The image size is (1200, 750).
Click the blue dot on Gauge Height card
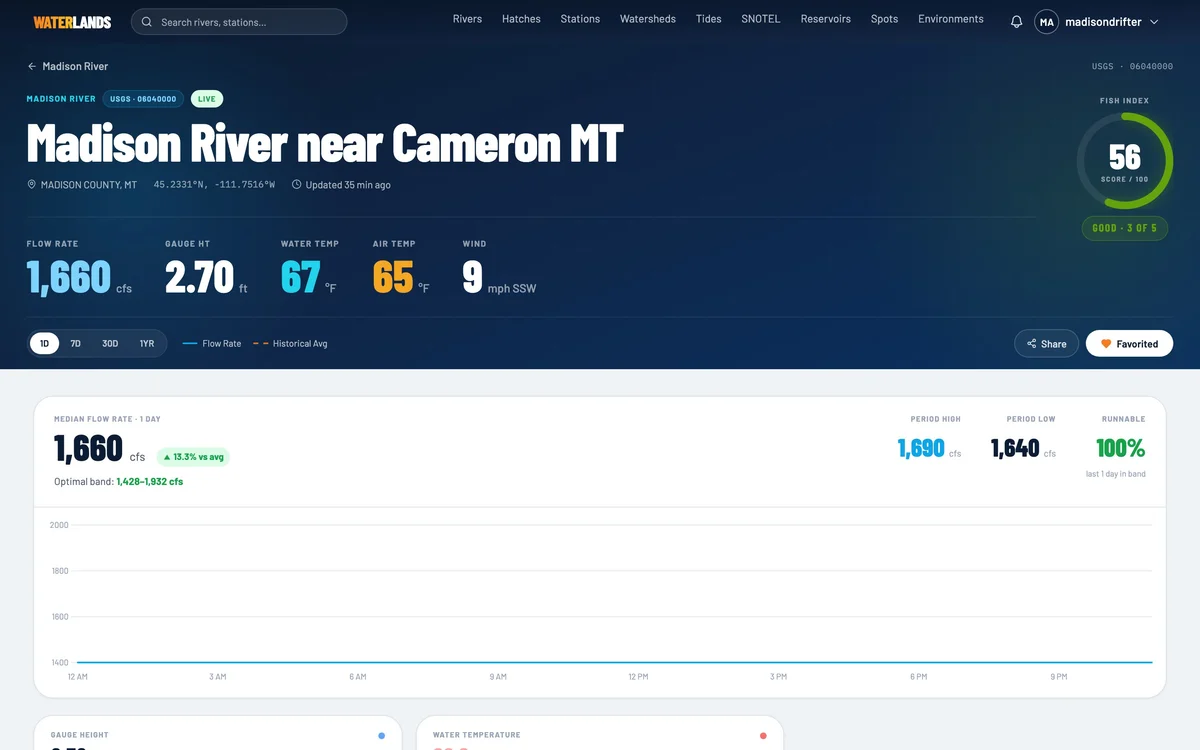point(381,736)
